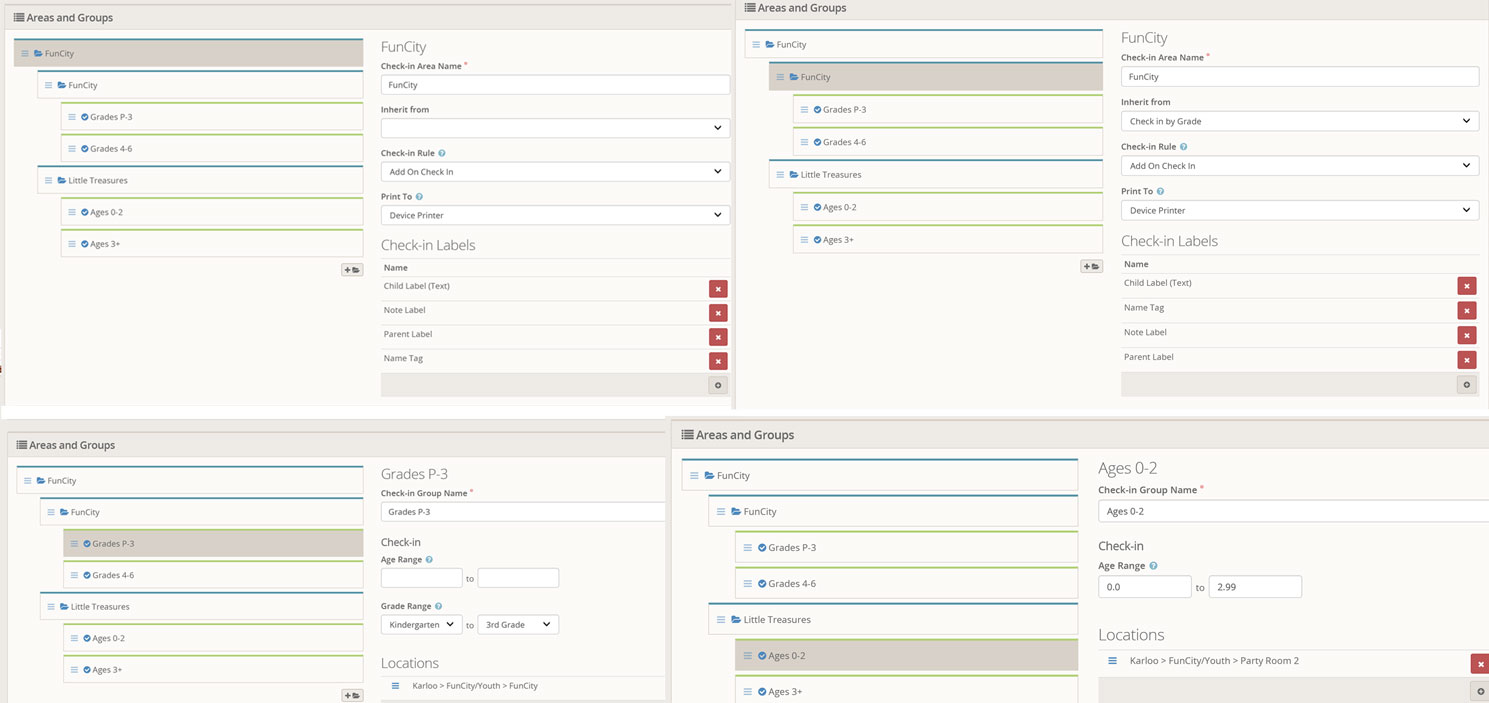Remove Parent Label listed directly below Note Label

[x=718, y=337]
